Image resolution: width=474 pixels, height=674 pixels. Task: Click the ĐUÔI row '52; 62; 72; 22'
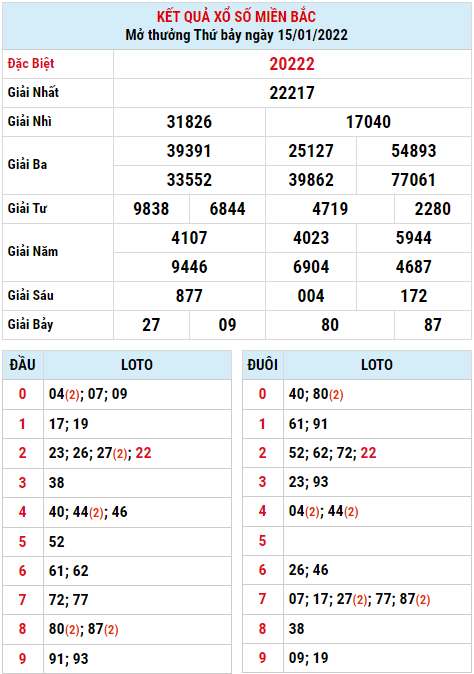click(377, 453)
